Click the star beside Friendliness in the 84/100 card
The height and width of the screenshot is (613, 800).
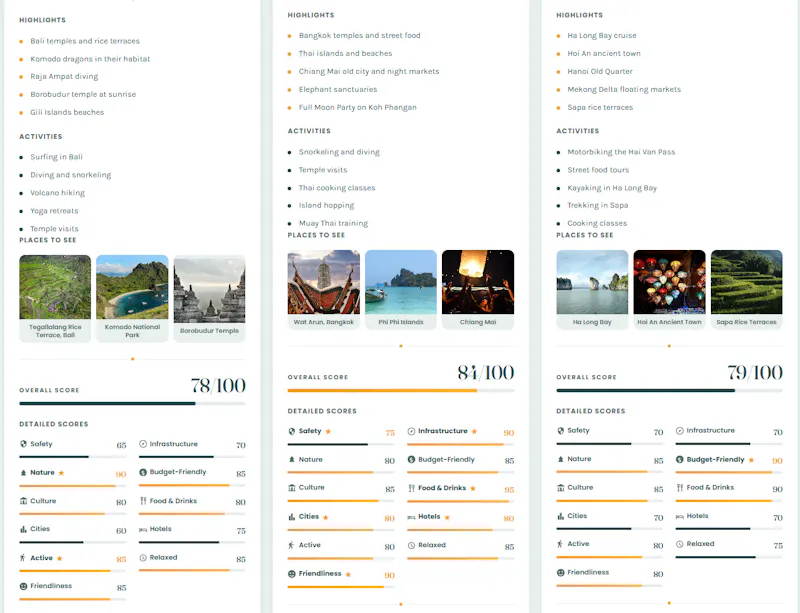click(x=348, y=574)
